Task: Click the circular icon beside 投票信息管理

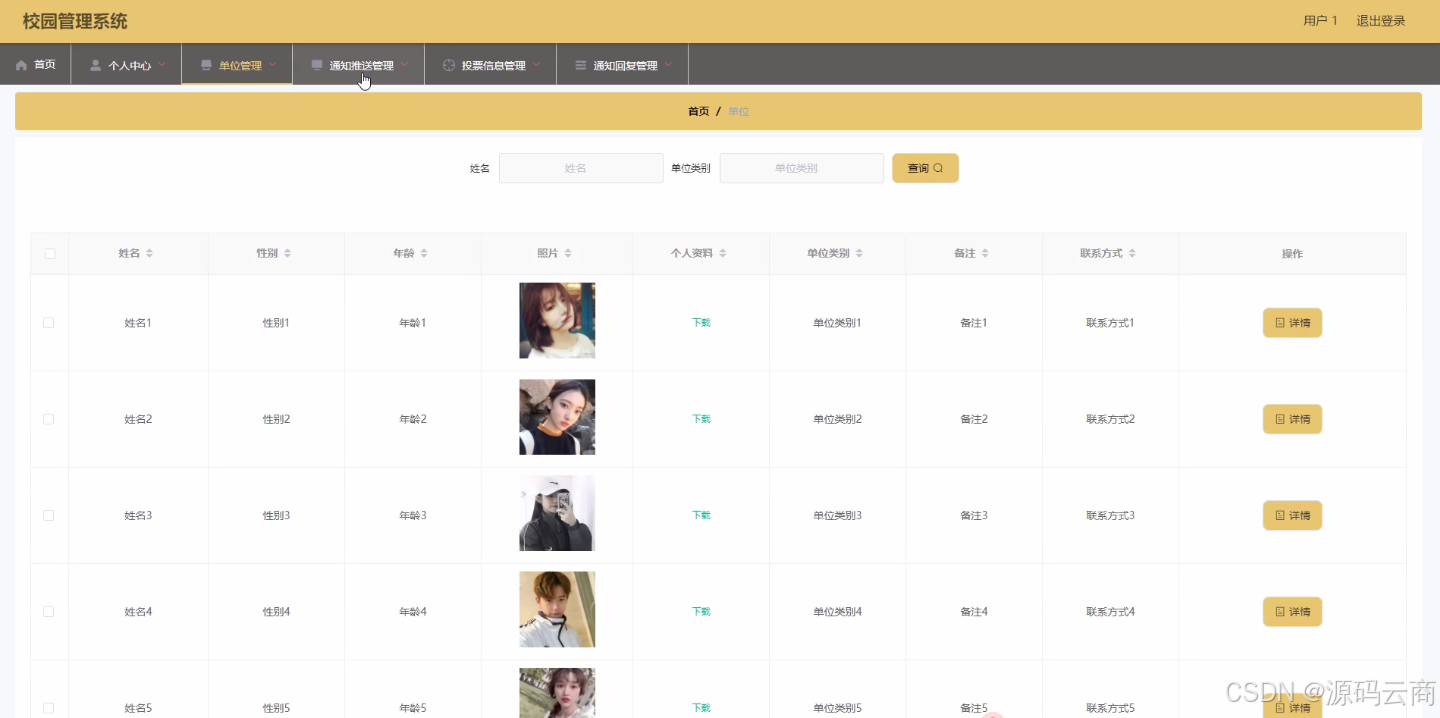Action: [449, 66]
